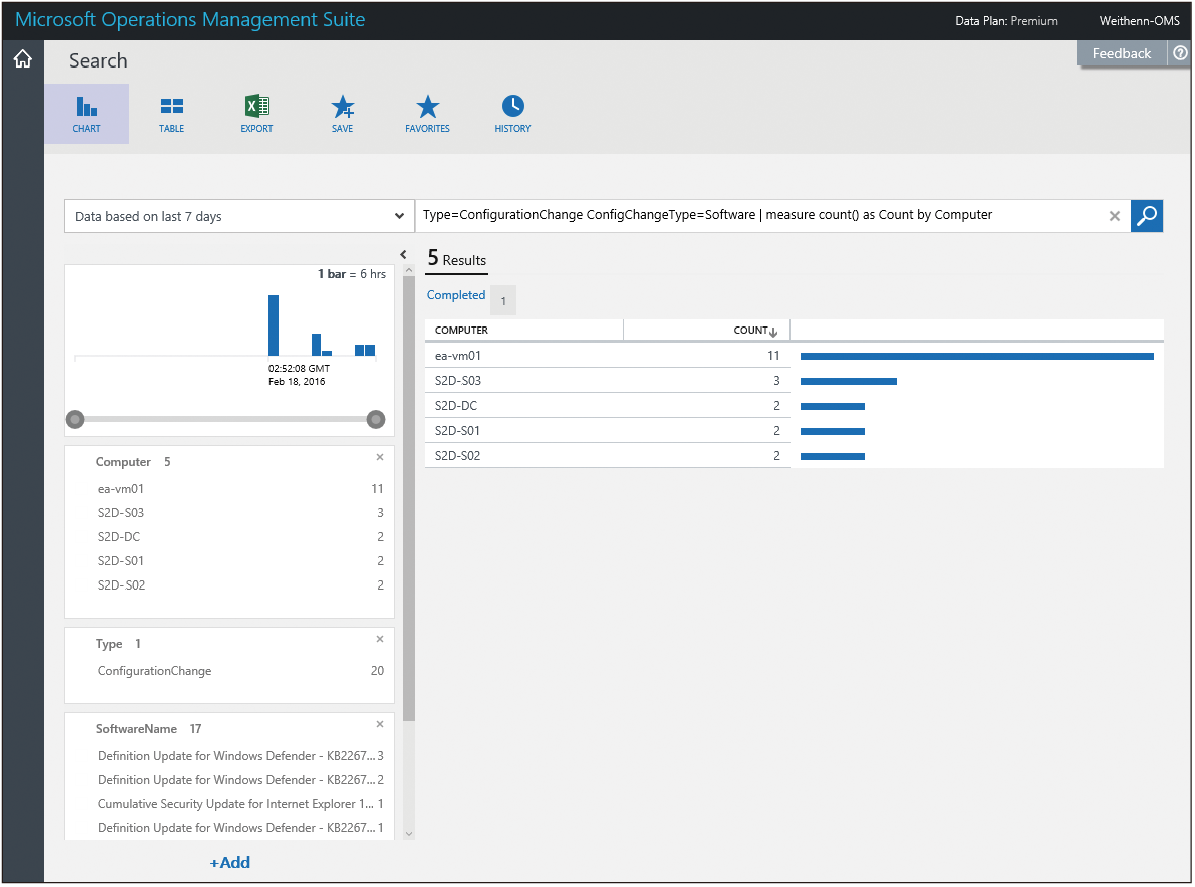
Task: Select Cumulative Security Update for Internet Explorer entry
Action: pos(240,804)
